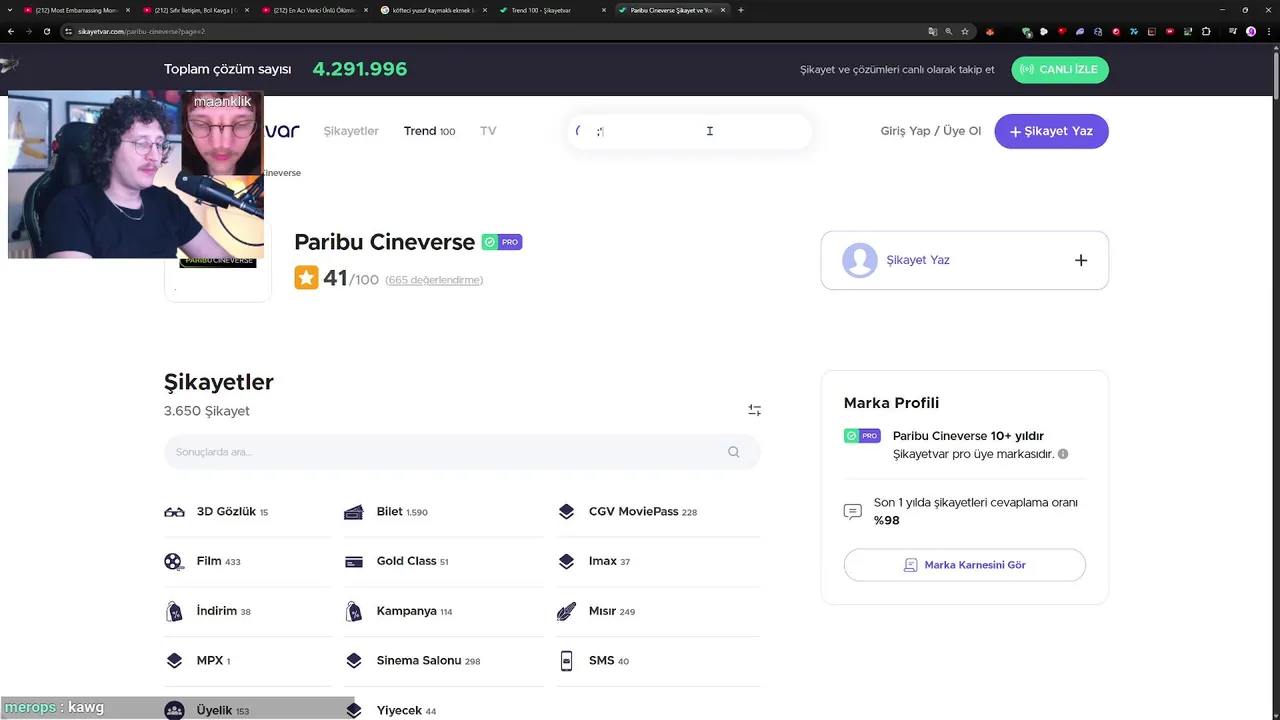1280x720 pixels.
Task: Open the Sinema Salonu 298 category
Action: pos(428,661)
